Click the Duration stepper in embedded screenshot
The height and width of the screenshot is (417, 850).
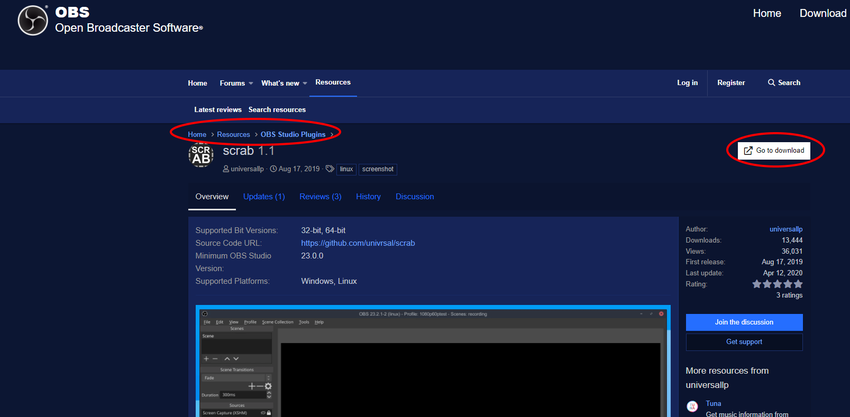(x=269, y=395)
